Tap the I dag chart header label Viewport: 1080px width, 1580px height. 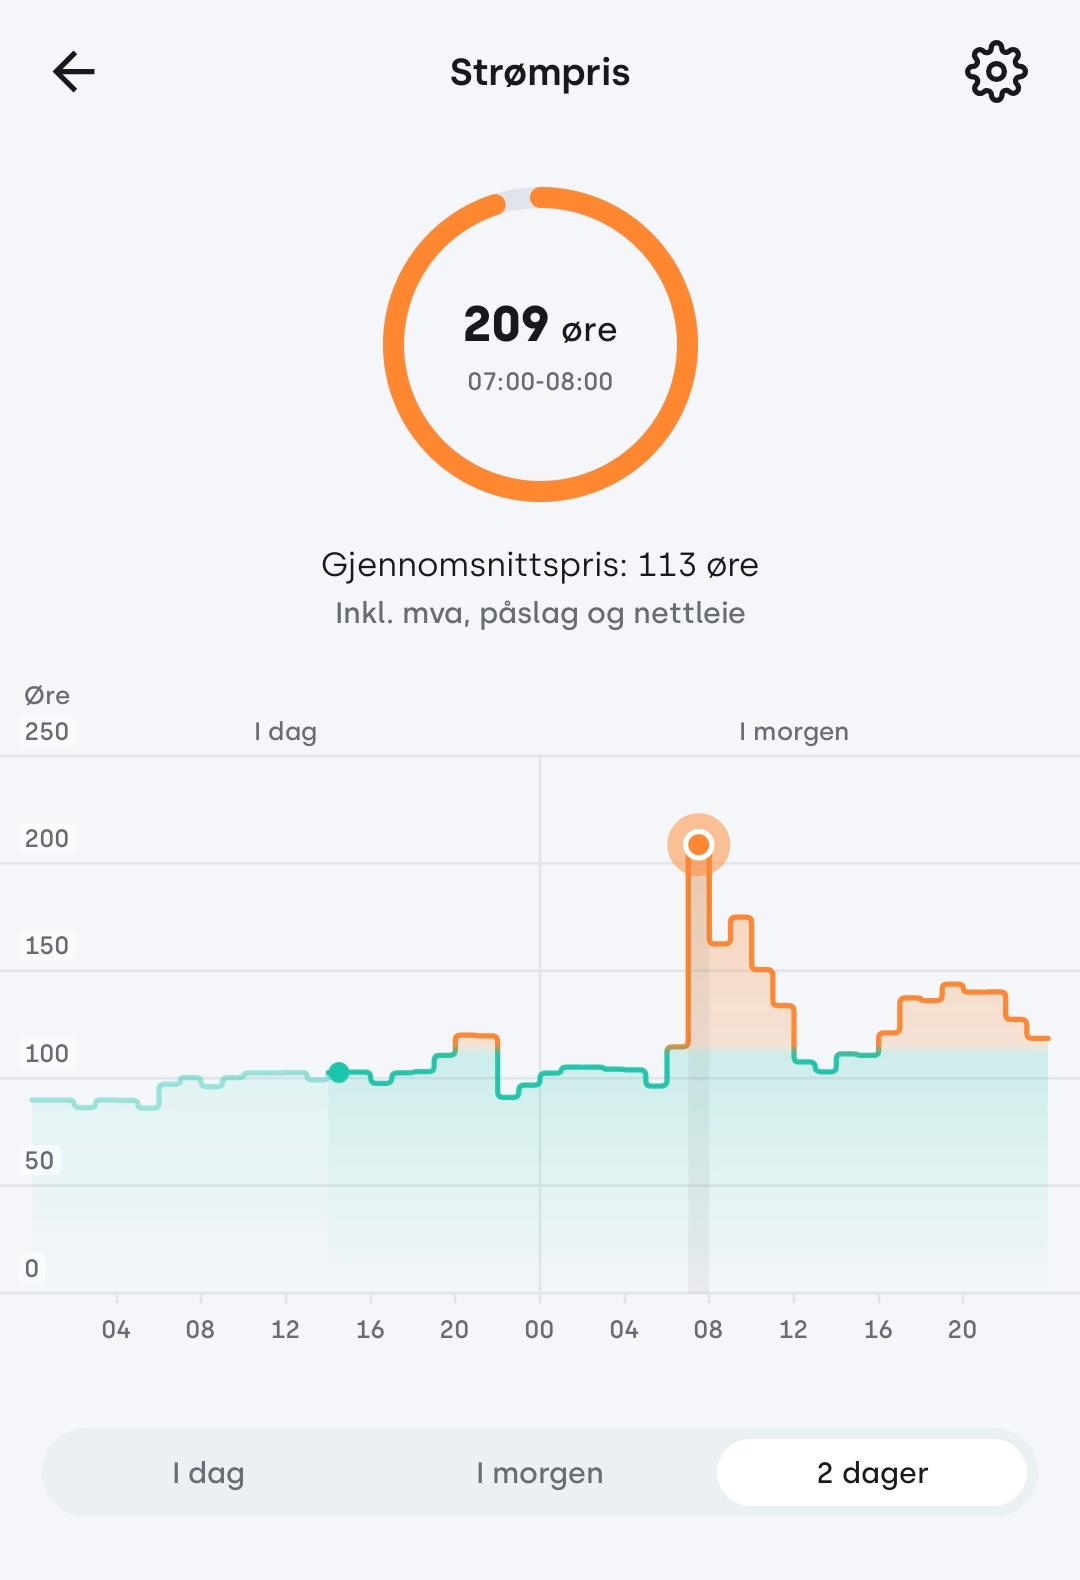[285, 732]
